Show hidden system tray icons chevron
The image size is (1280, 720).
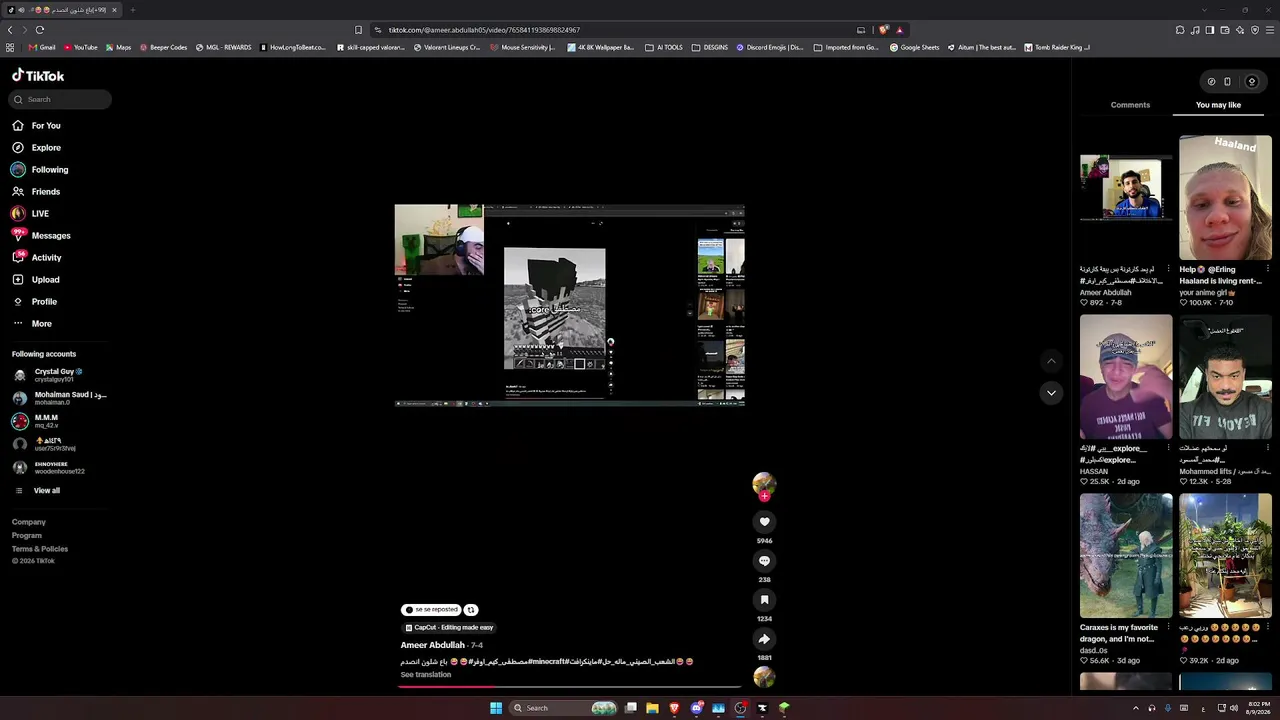coord(1135,708)
